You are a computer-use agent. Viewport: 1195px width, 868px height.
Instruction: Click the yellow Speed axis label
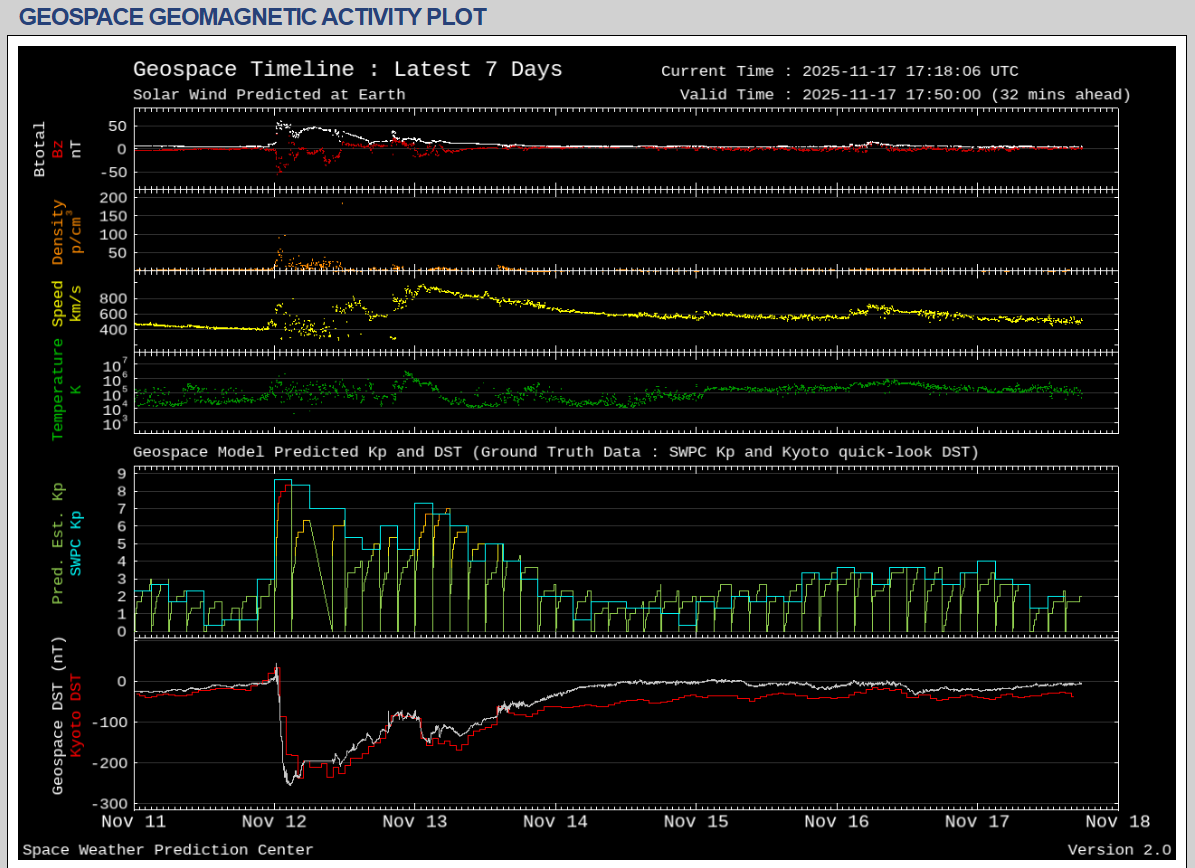click(x=58, y=303)
